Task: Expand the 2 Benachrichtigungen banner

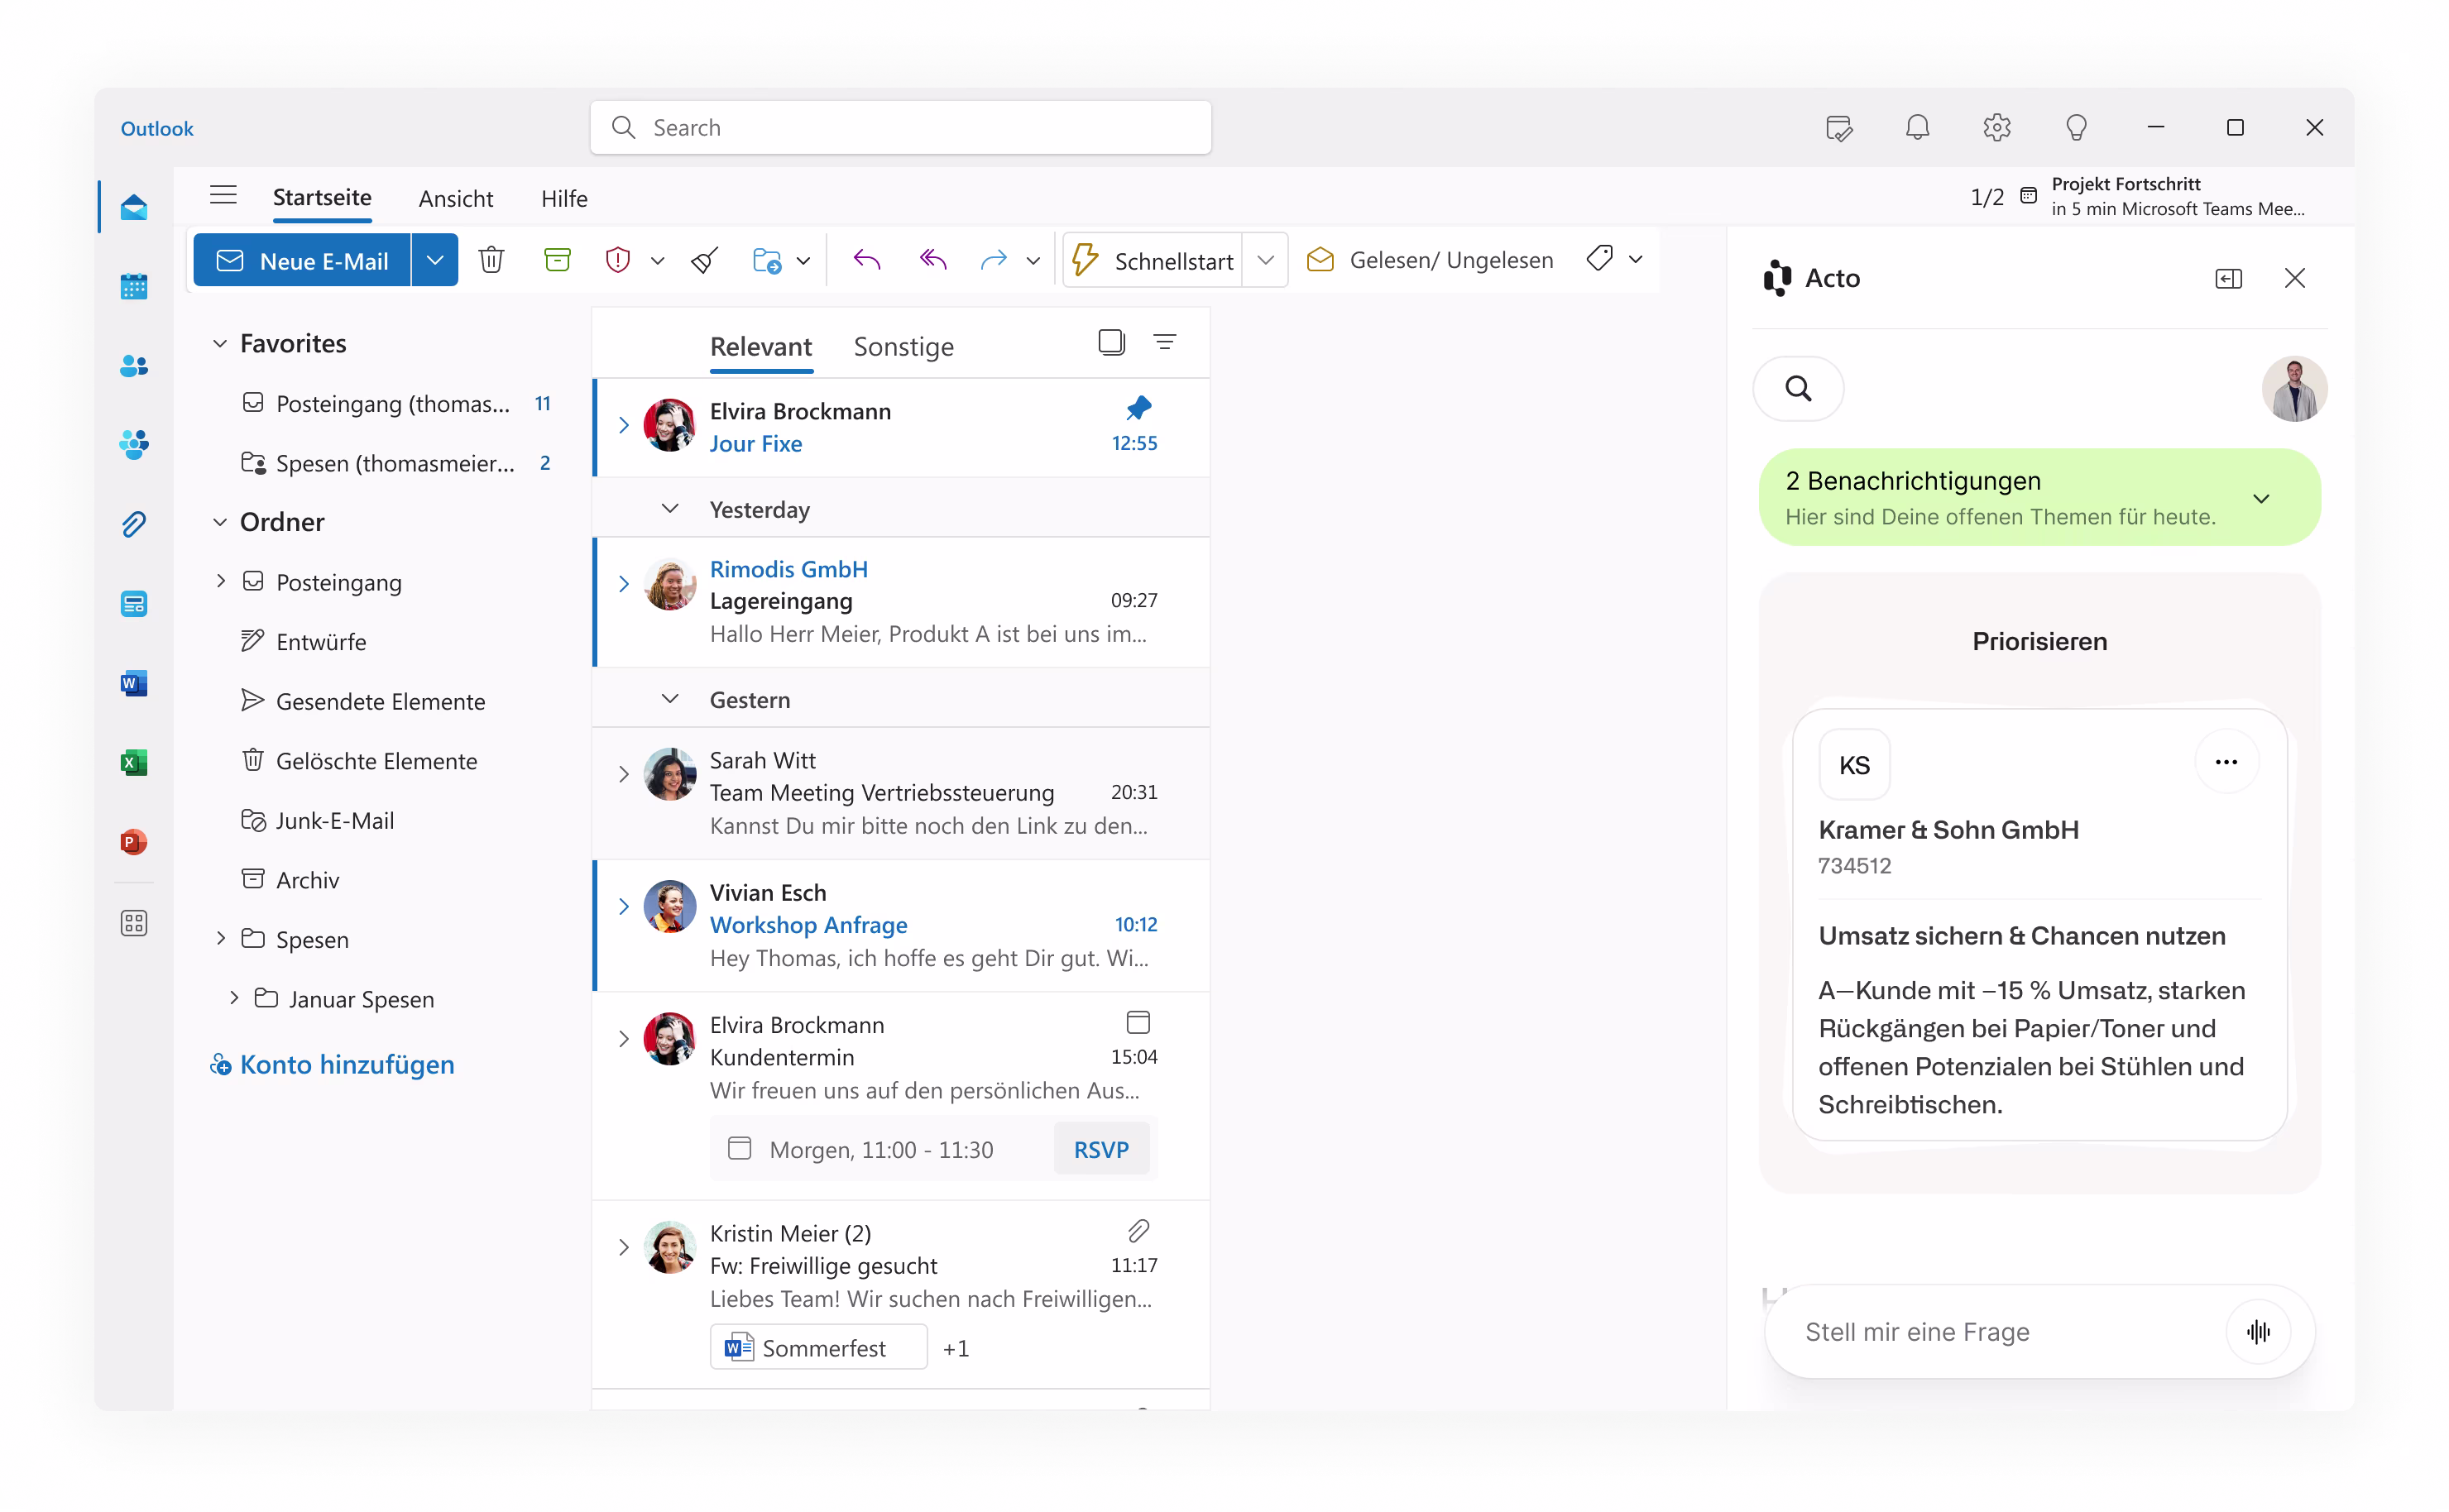Action: coord(2260,498)
